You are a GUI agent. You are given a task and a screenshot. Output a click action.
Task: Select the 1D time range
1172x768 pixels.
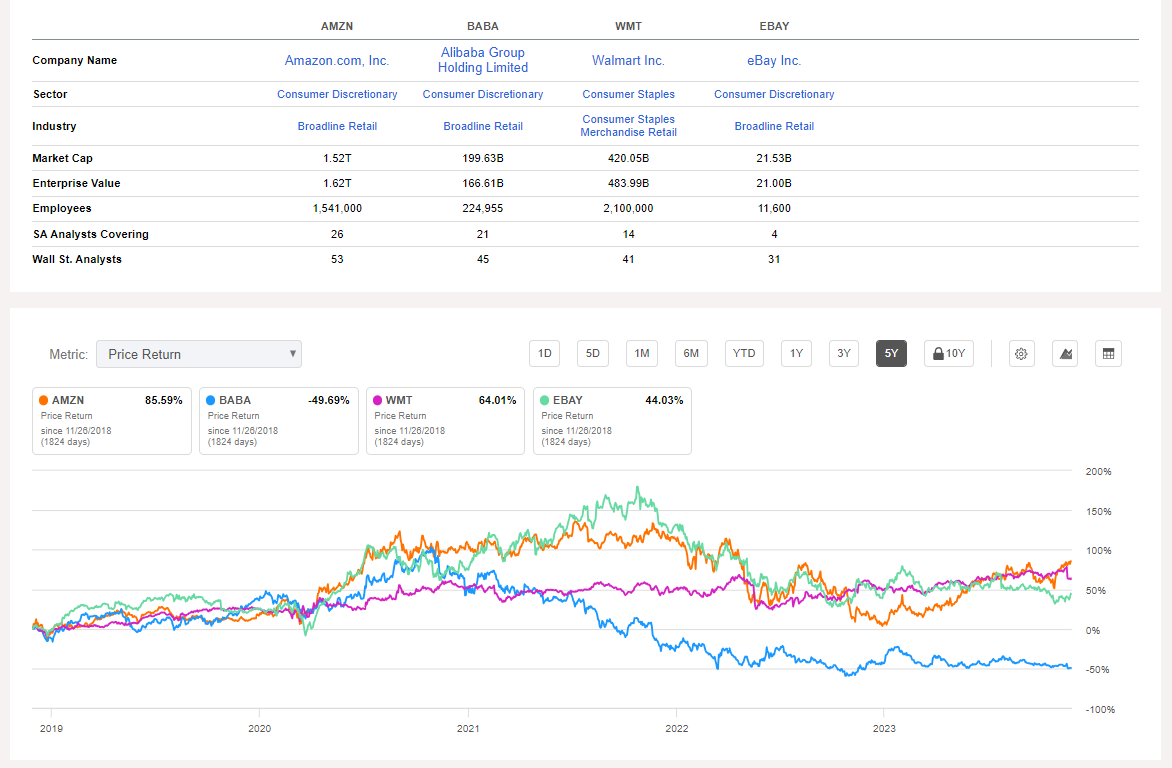point(545,354)
